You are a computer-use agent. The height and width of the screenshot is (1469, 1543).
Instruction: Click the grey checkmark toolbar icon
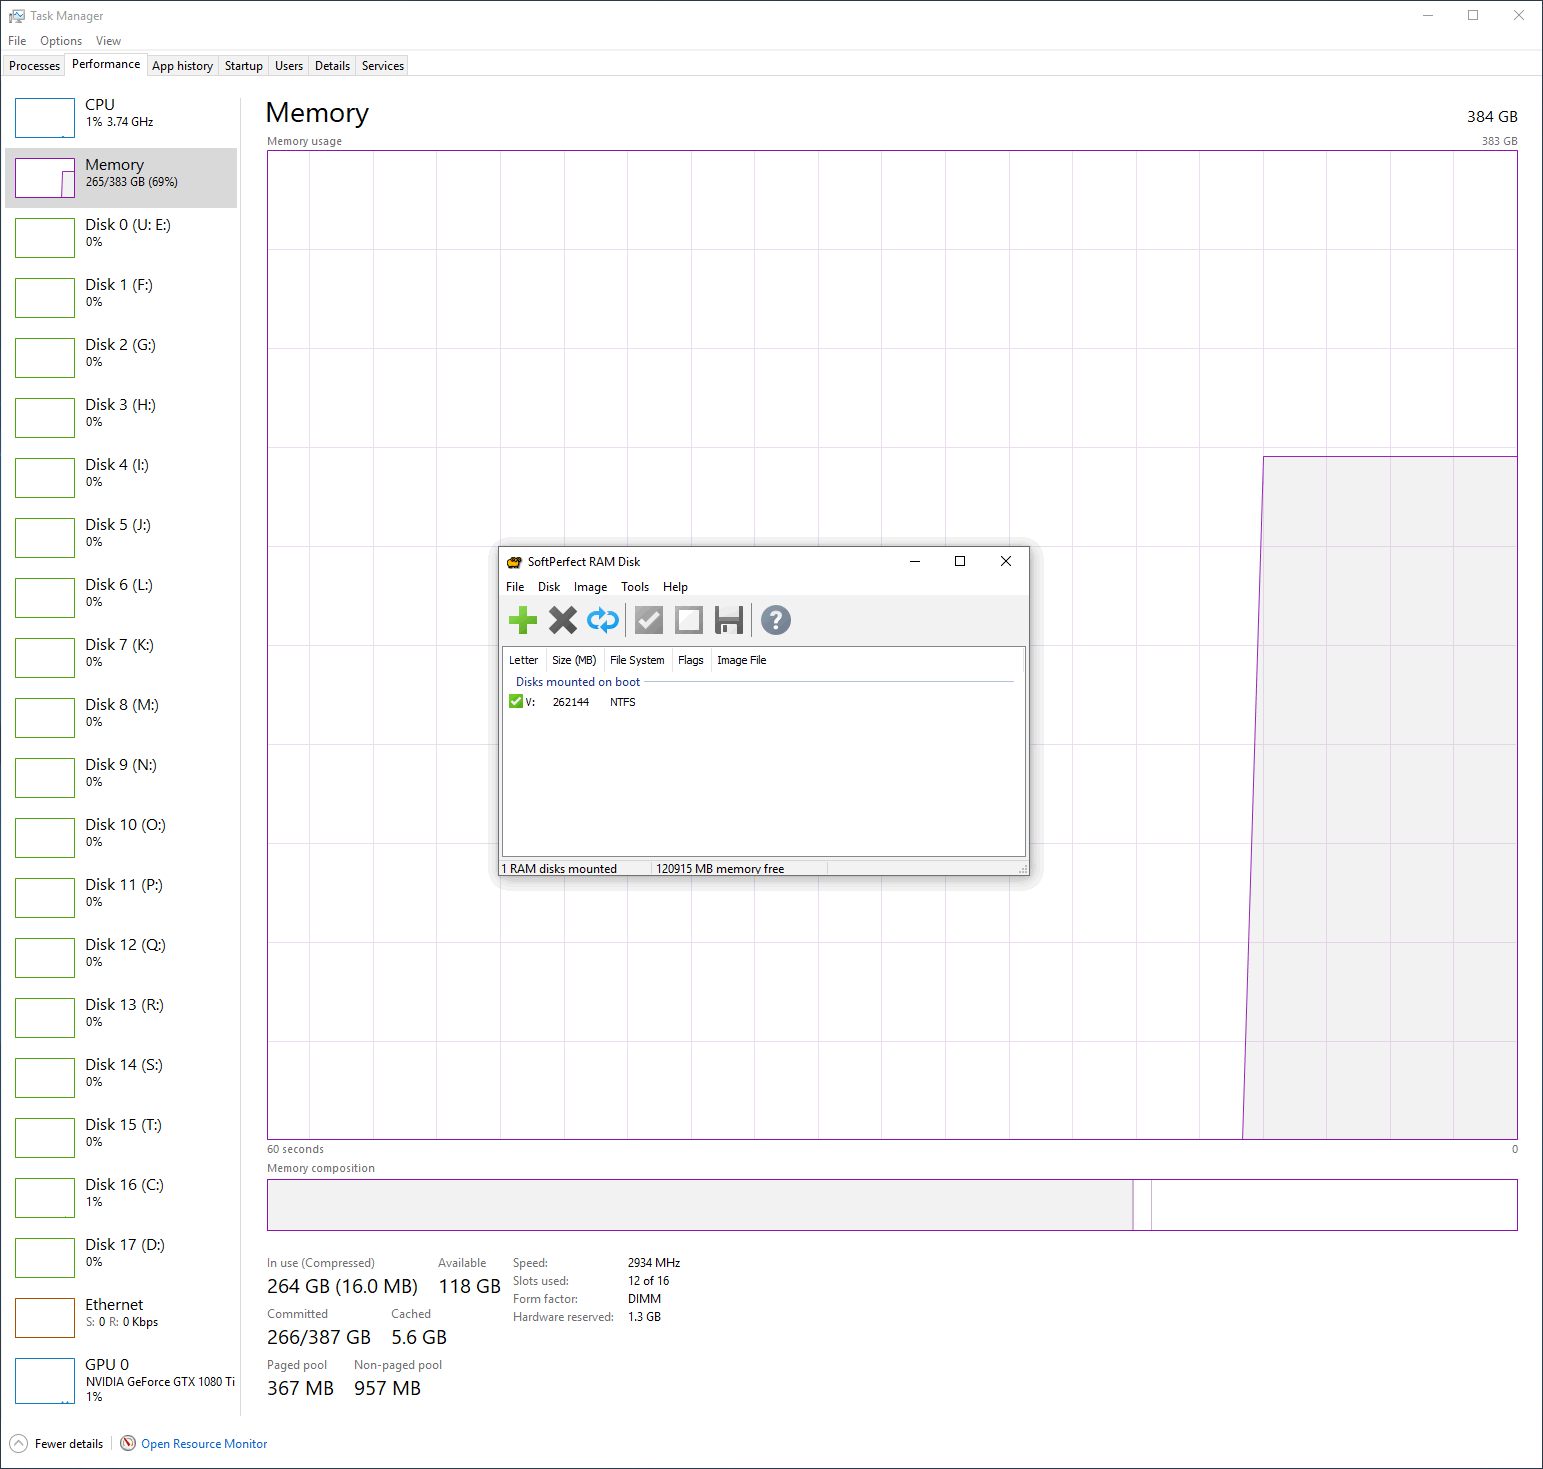649,620
